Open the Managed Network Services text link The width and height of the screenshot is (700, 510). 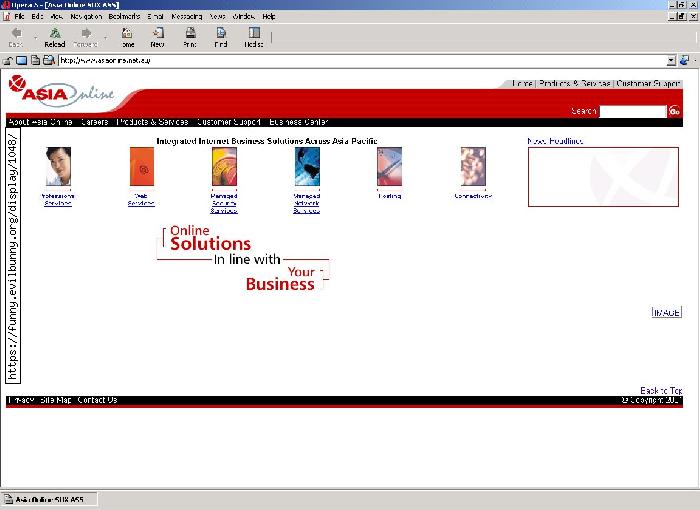tap(307, 203)
